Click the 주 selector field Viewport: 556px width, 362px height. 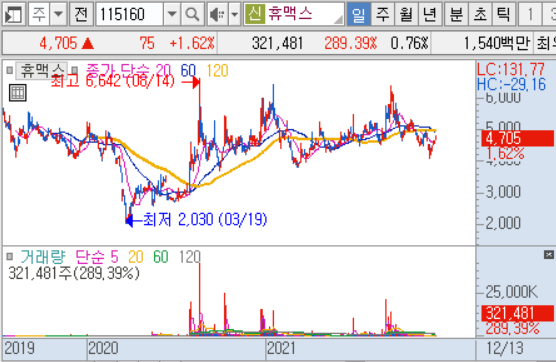coord(39,15)
